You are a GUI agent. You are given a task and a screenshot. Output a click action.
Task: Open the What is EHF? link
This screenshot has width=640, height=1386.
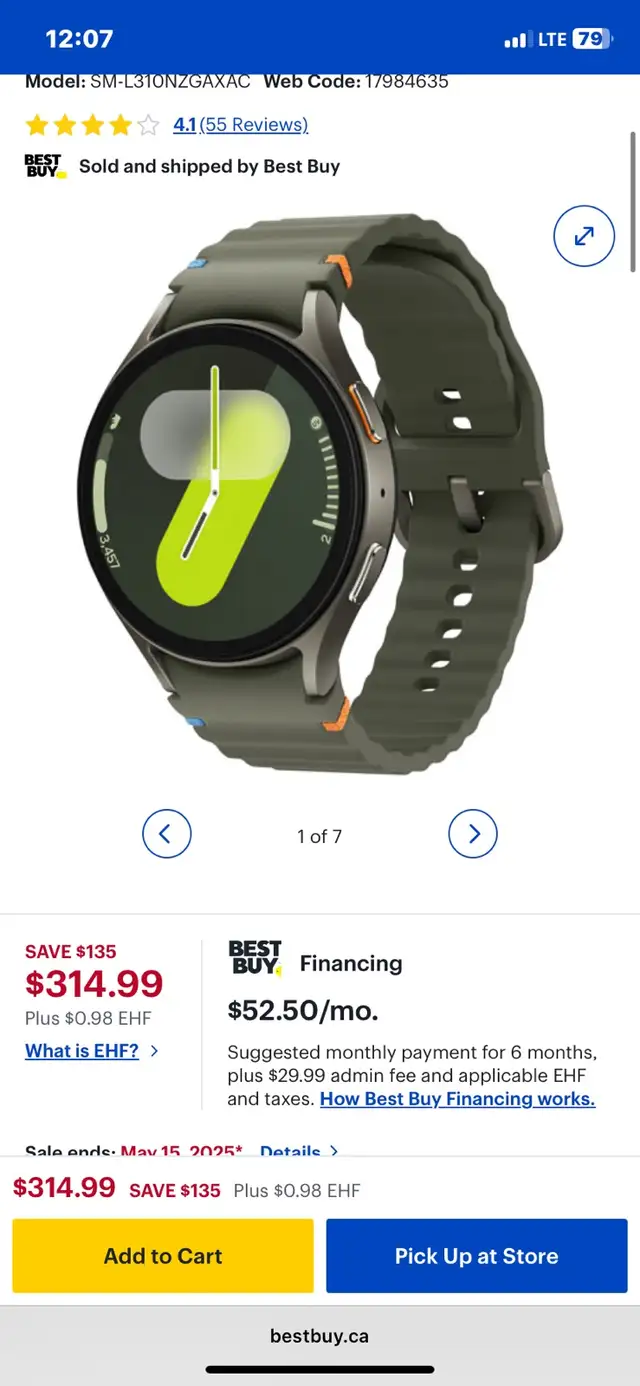tap(82, 1051)
